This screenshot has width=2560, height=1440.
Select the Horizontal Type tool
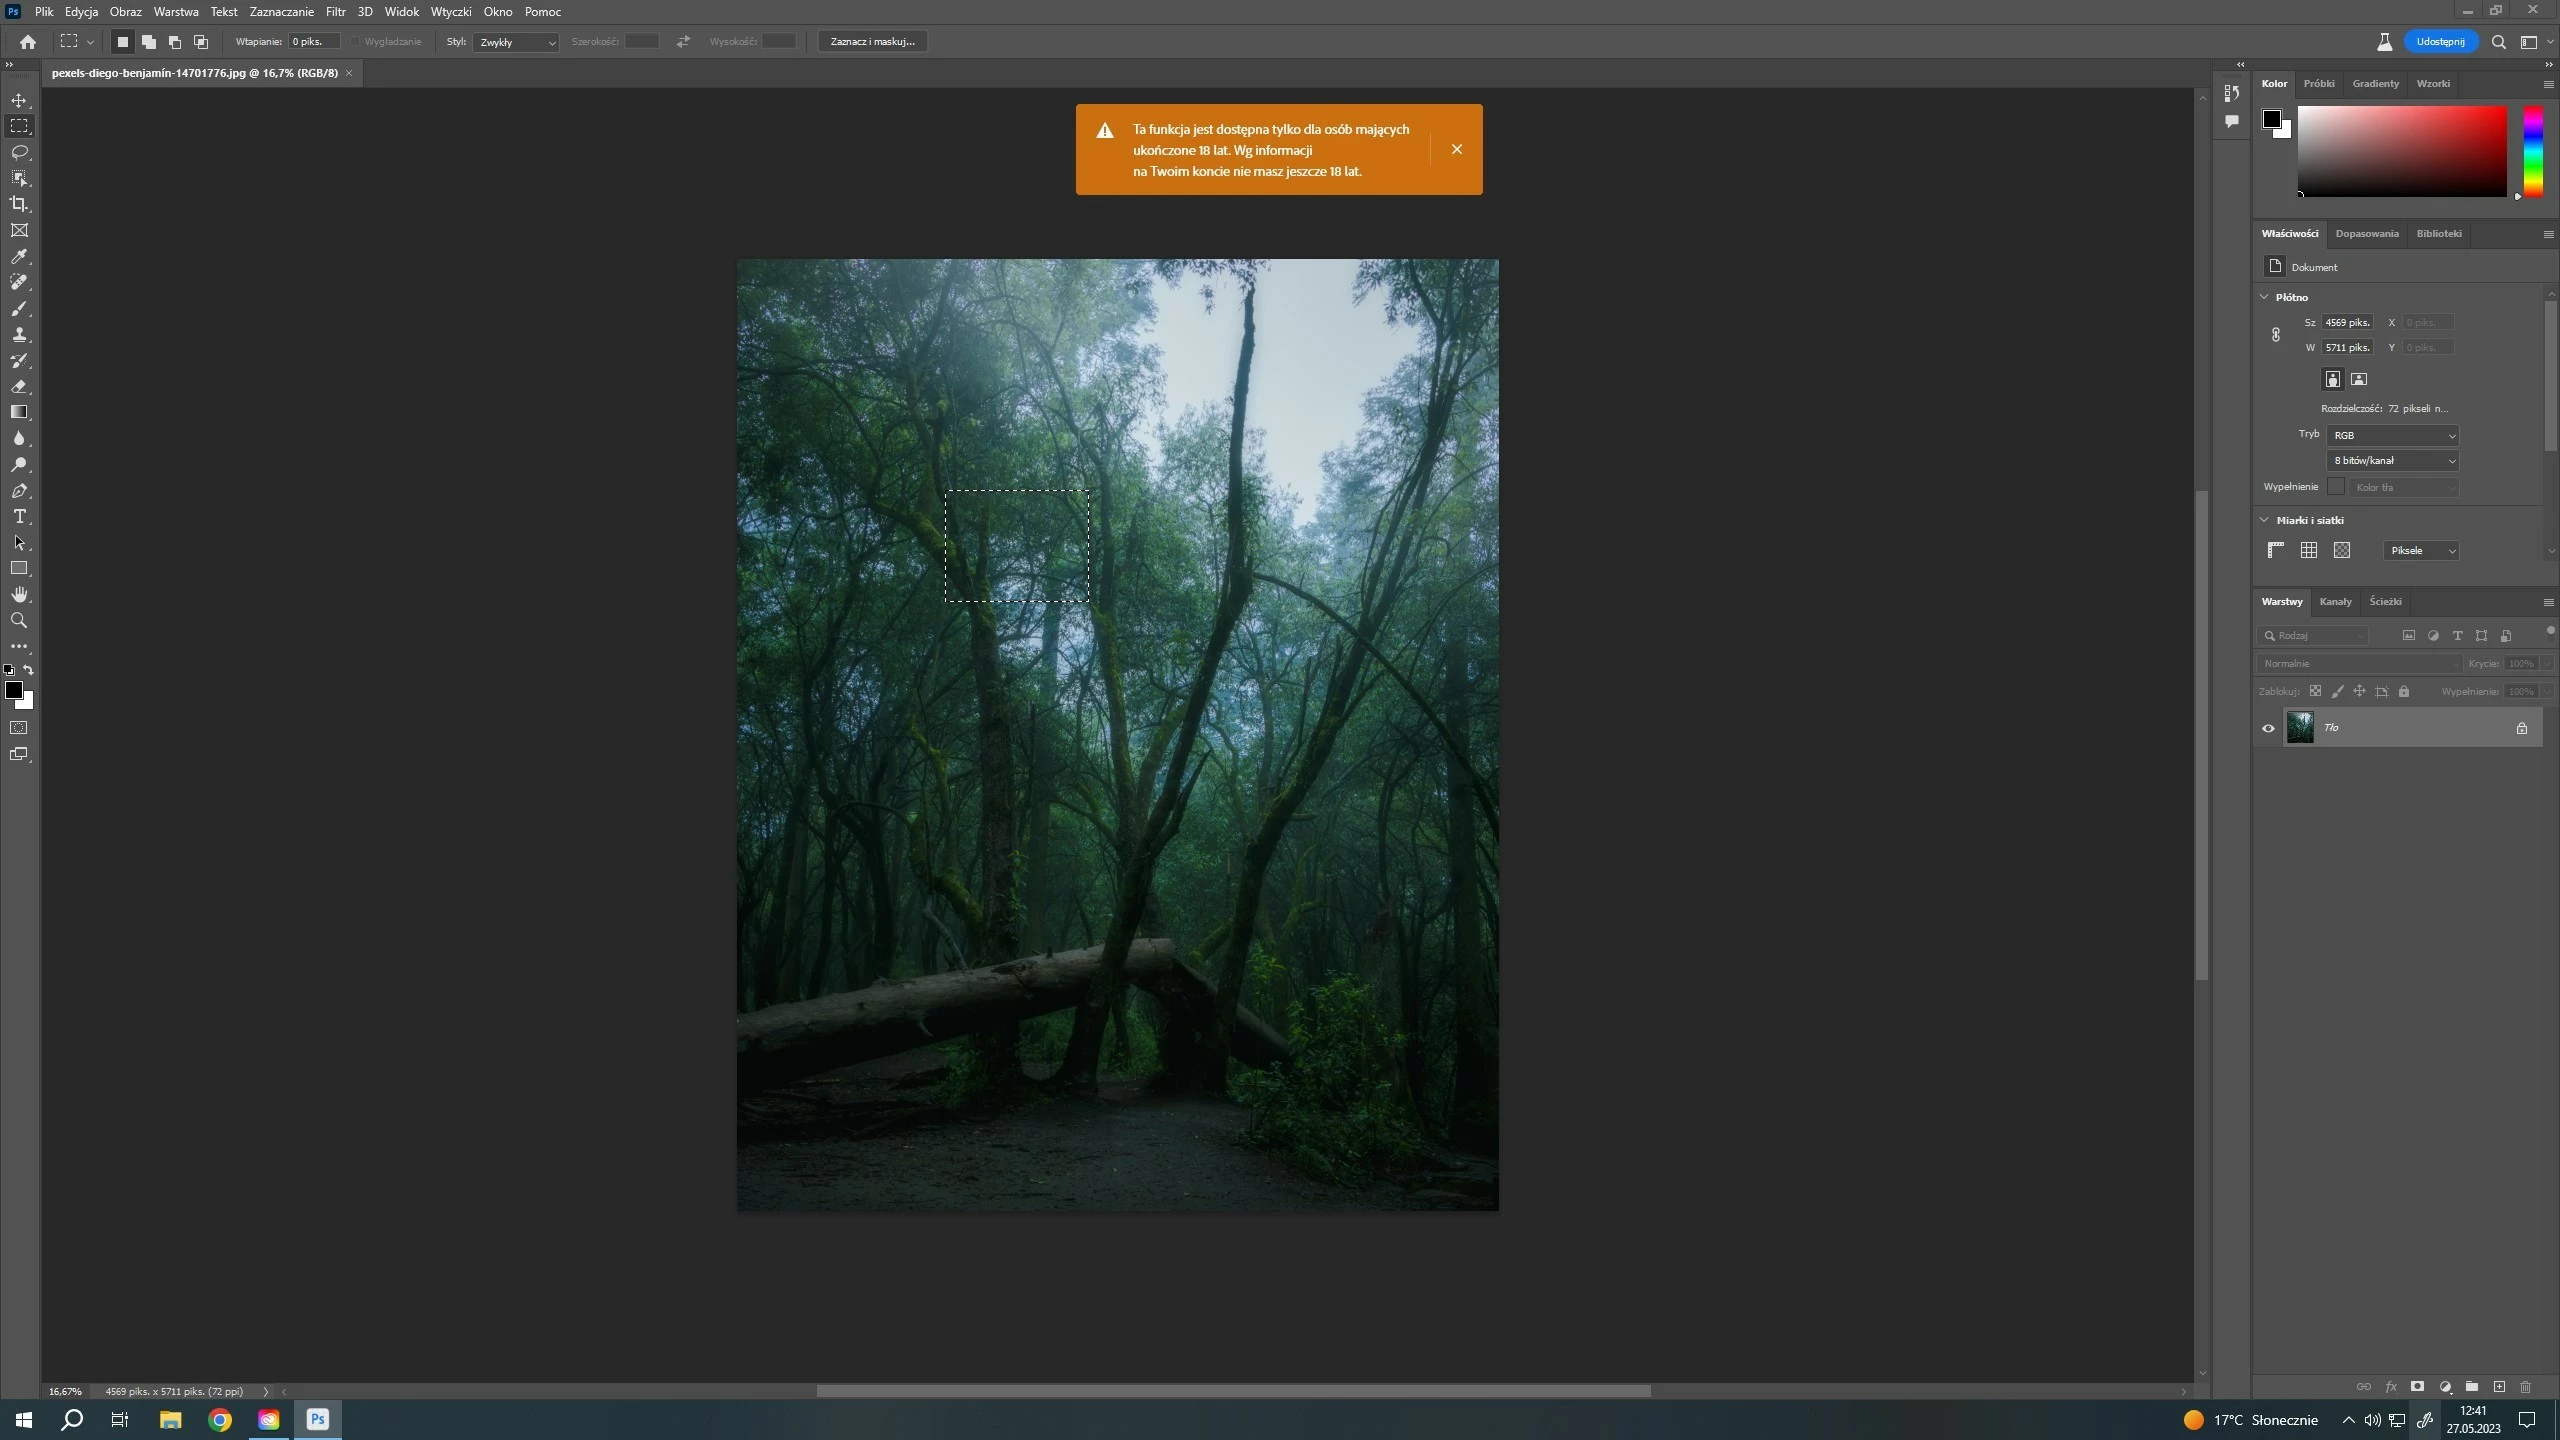pos(19,517)
